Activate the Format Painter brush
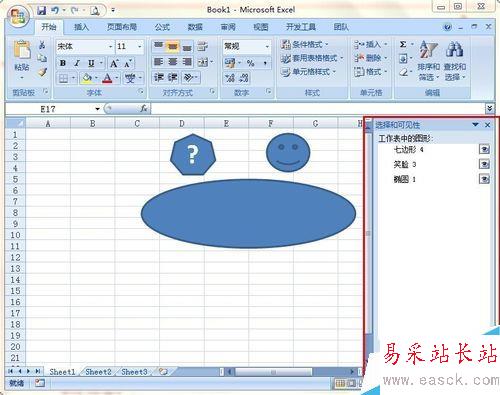Screen dimensions: 500x395 click(42, 71)
